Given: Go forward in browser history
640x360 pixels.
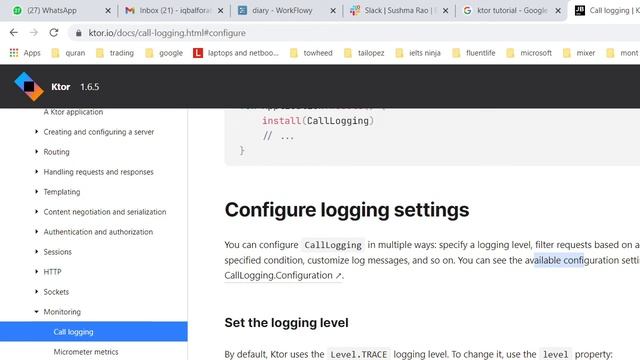Looking at the screenshot, I should (34, 33).
